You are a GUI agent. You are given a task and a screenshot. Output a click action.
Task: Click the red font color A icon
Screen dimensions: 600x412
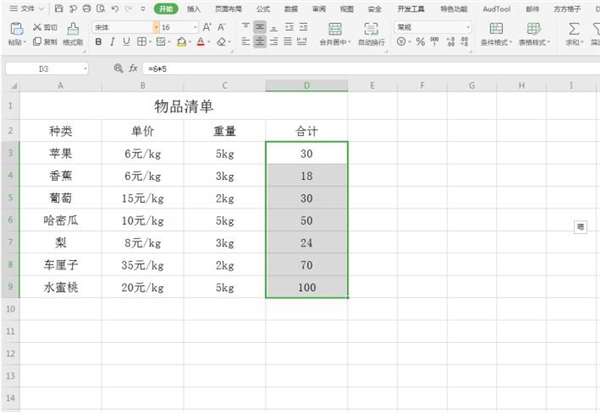201,42
